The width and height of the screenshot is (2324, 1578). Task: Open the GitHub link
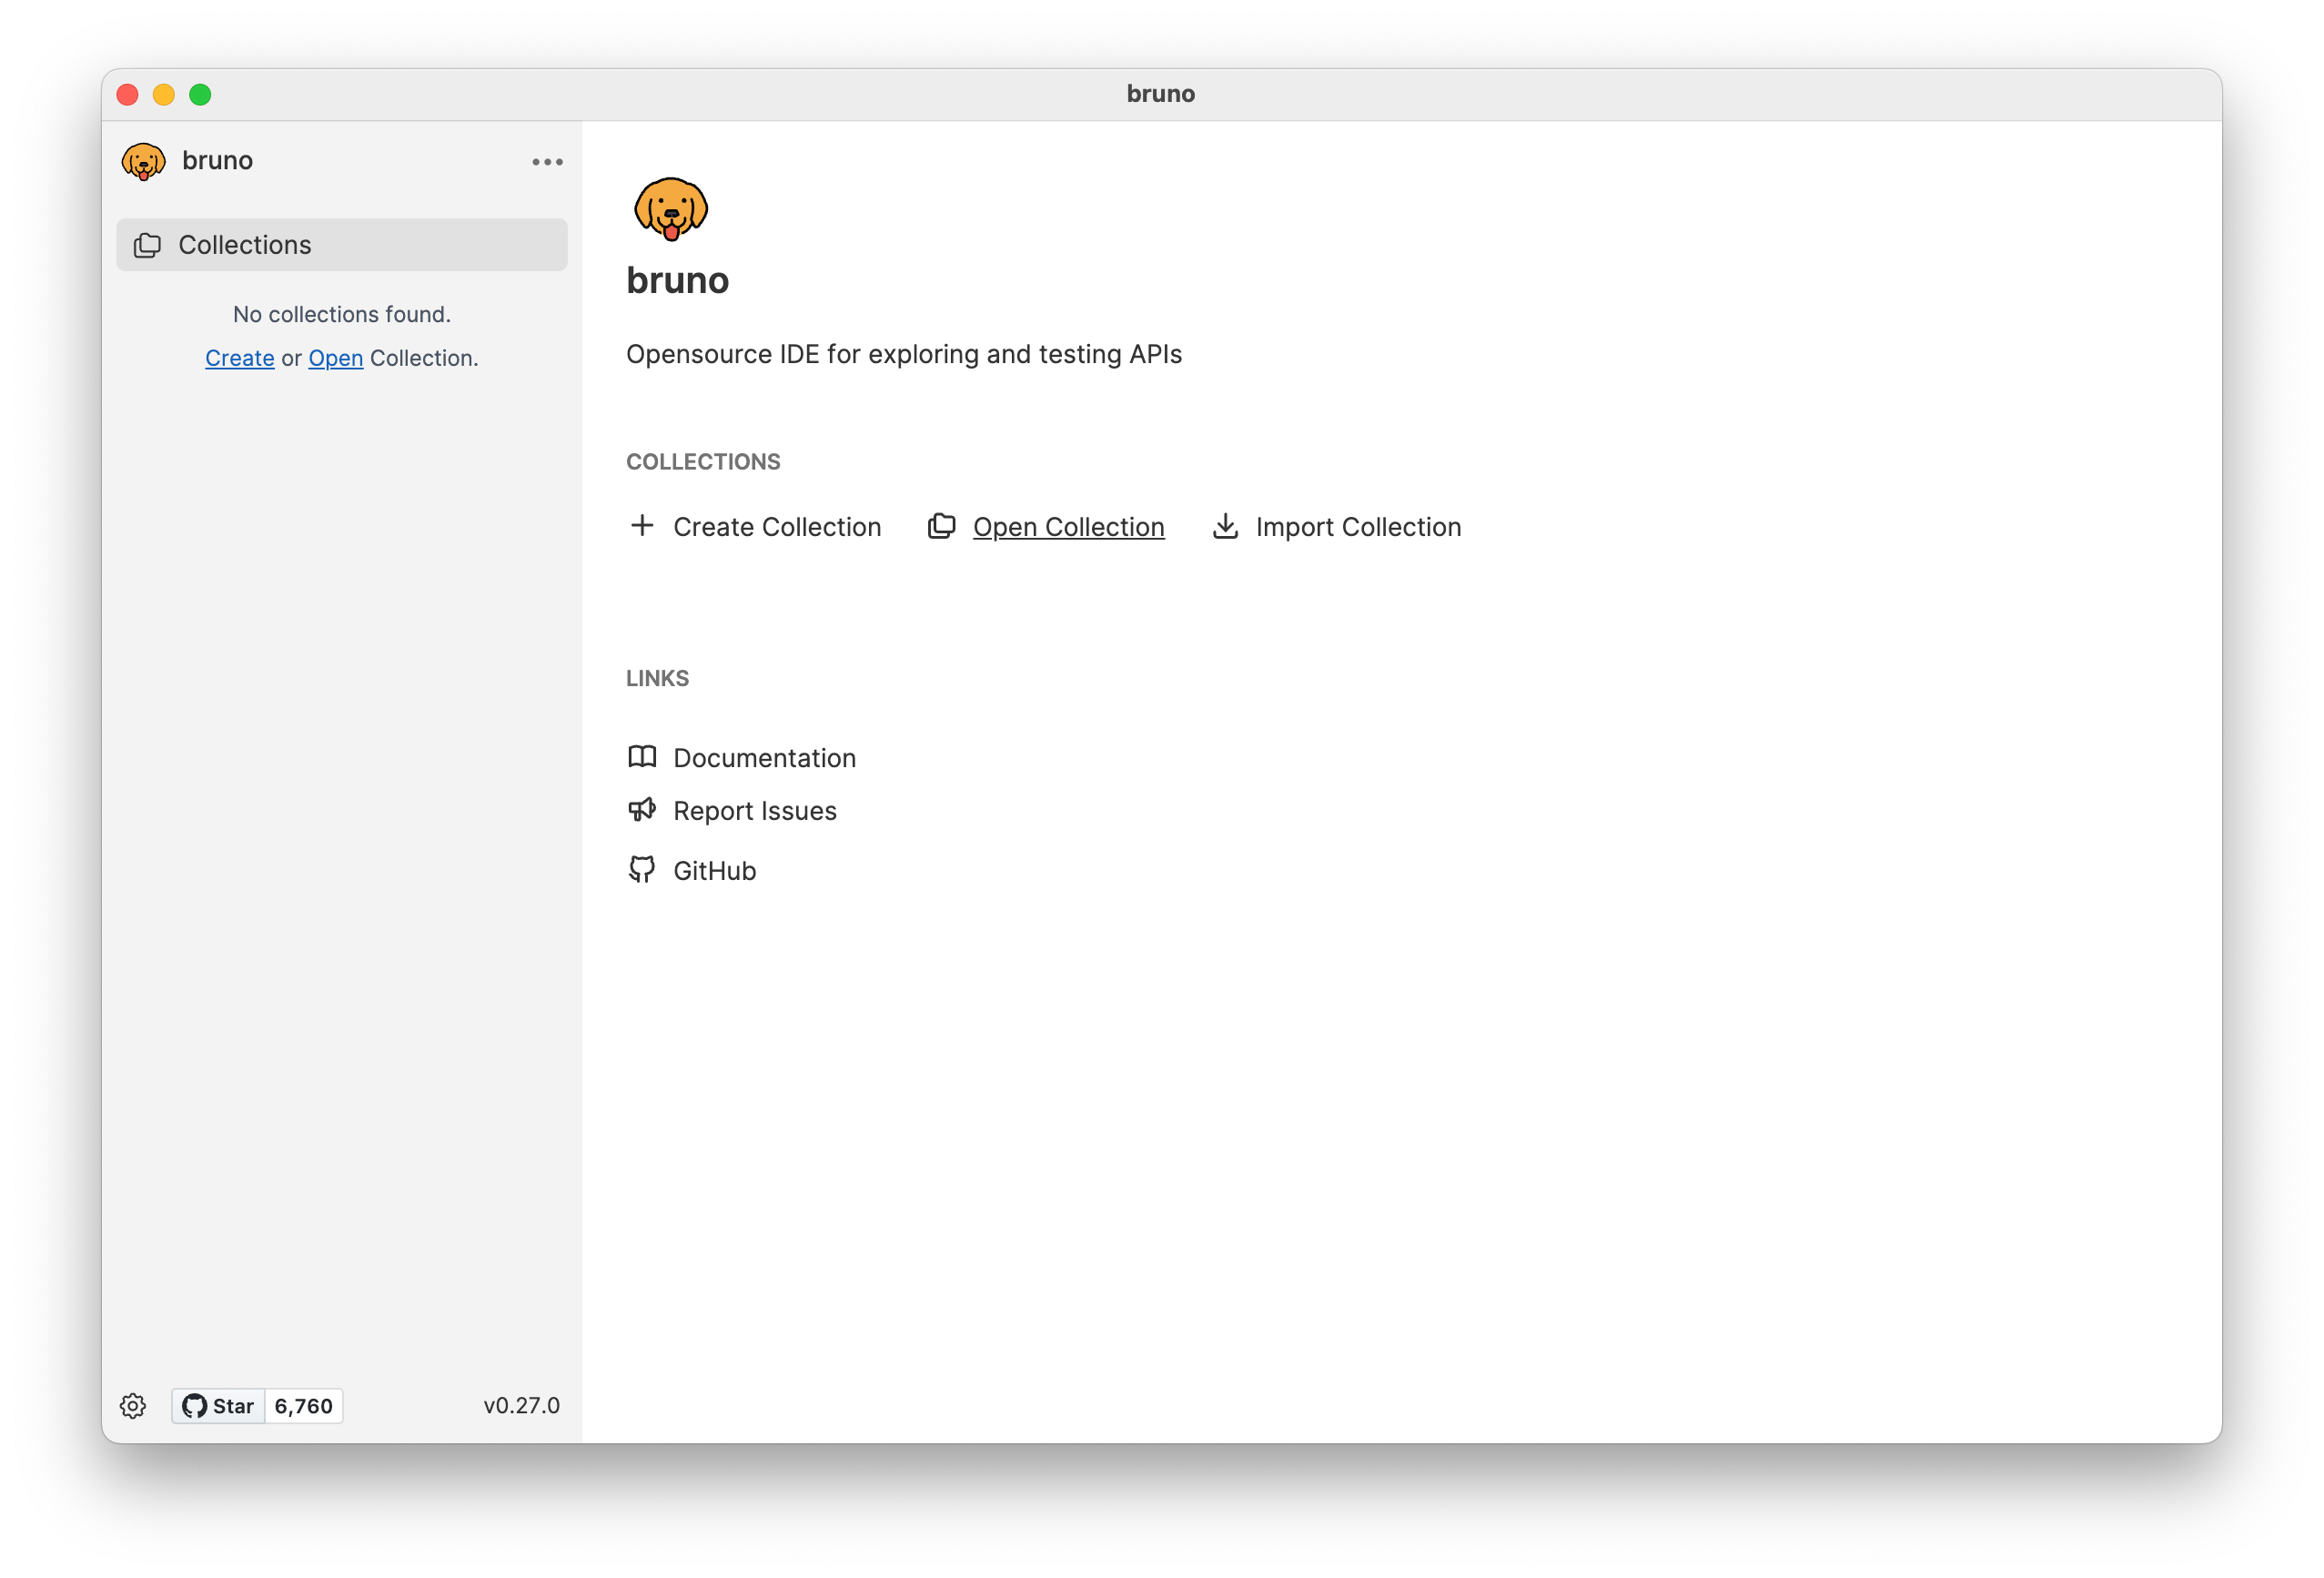click(715, 871)
